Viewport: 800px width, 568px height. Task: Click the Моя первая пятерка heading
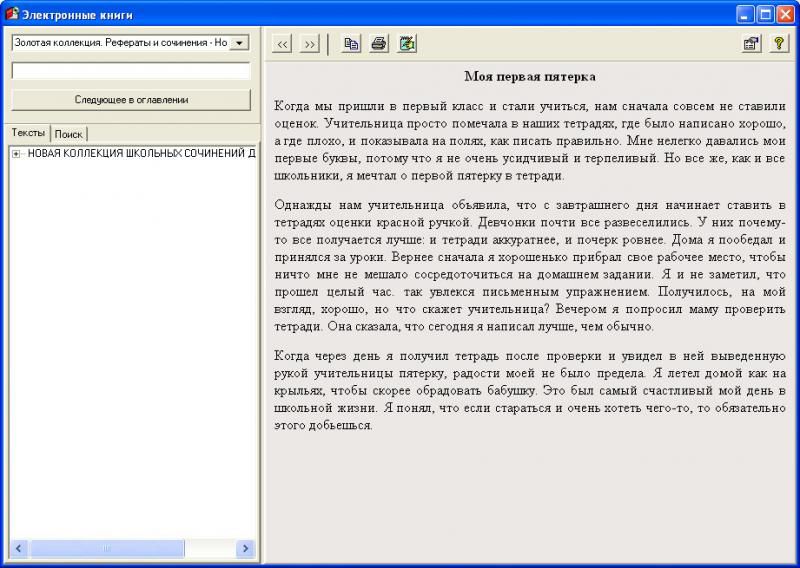point(530,76)
